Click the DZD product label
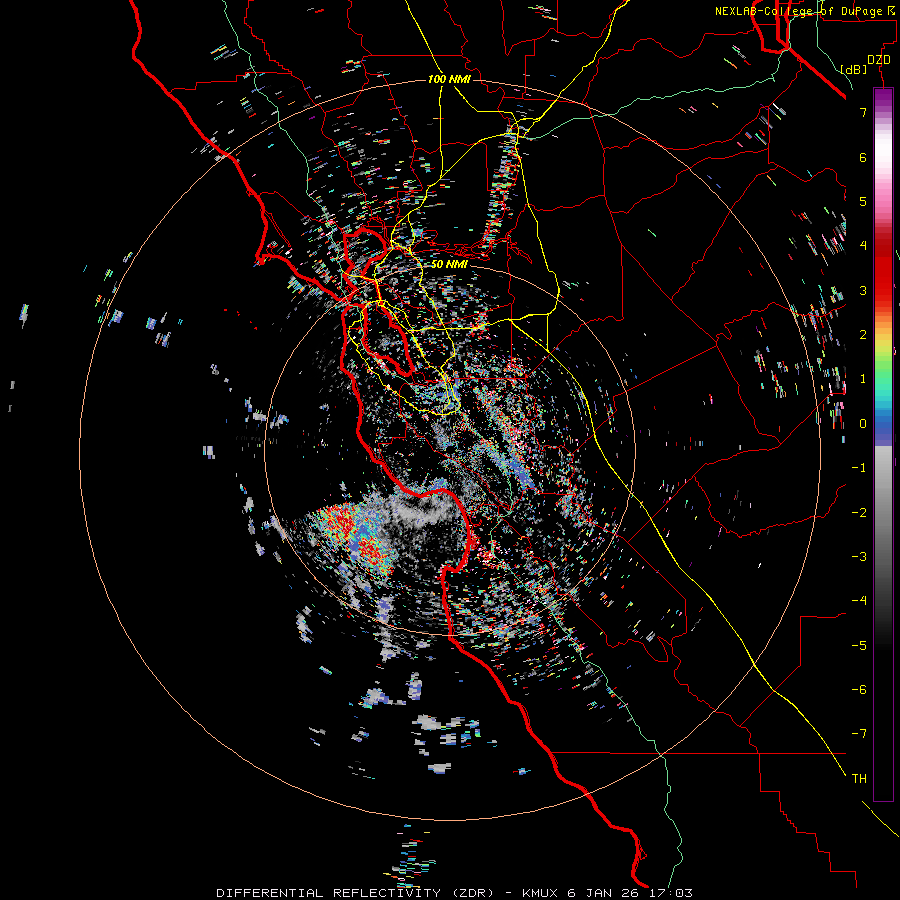The height and width of the screenshot is (900, 900). coord(879,60)
